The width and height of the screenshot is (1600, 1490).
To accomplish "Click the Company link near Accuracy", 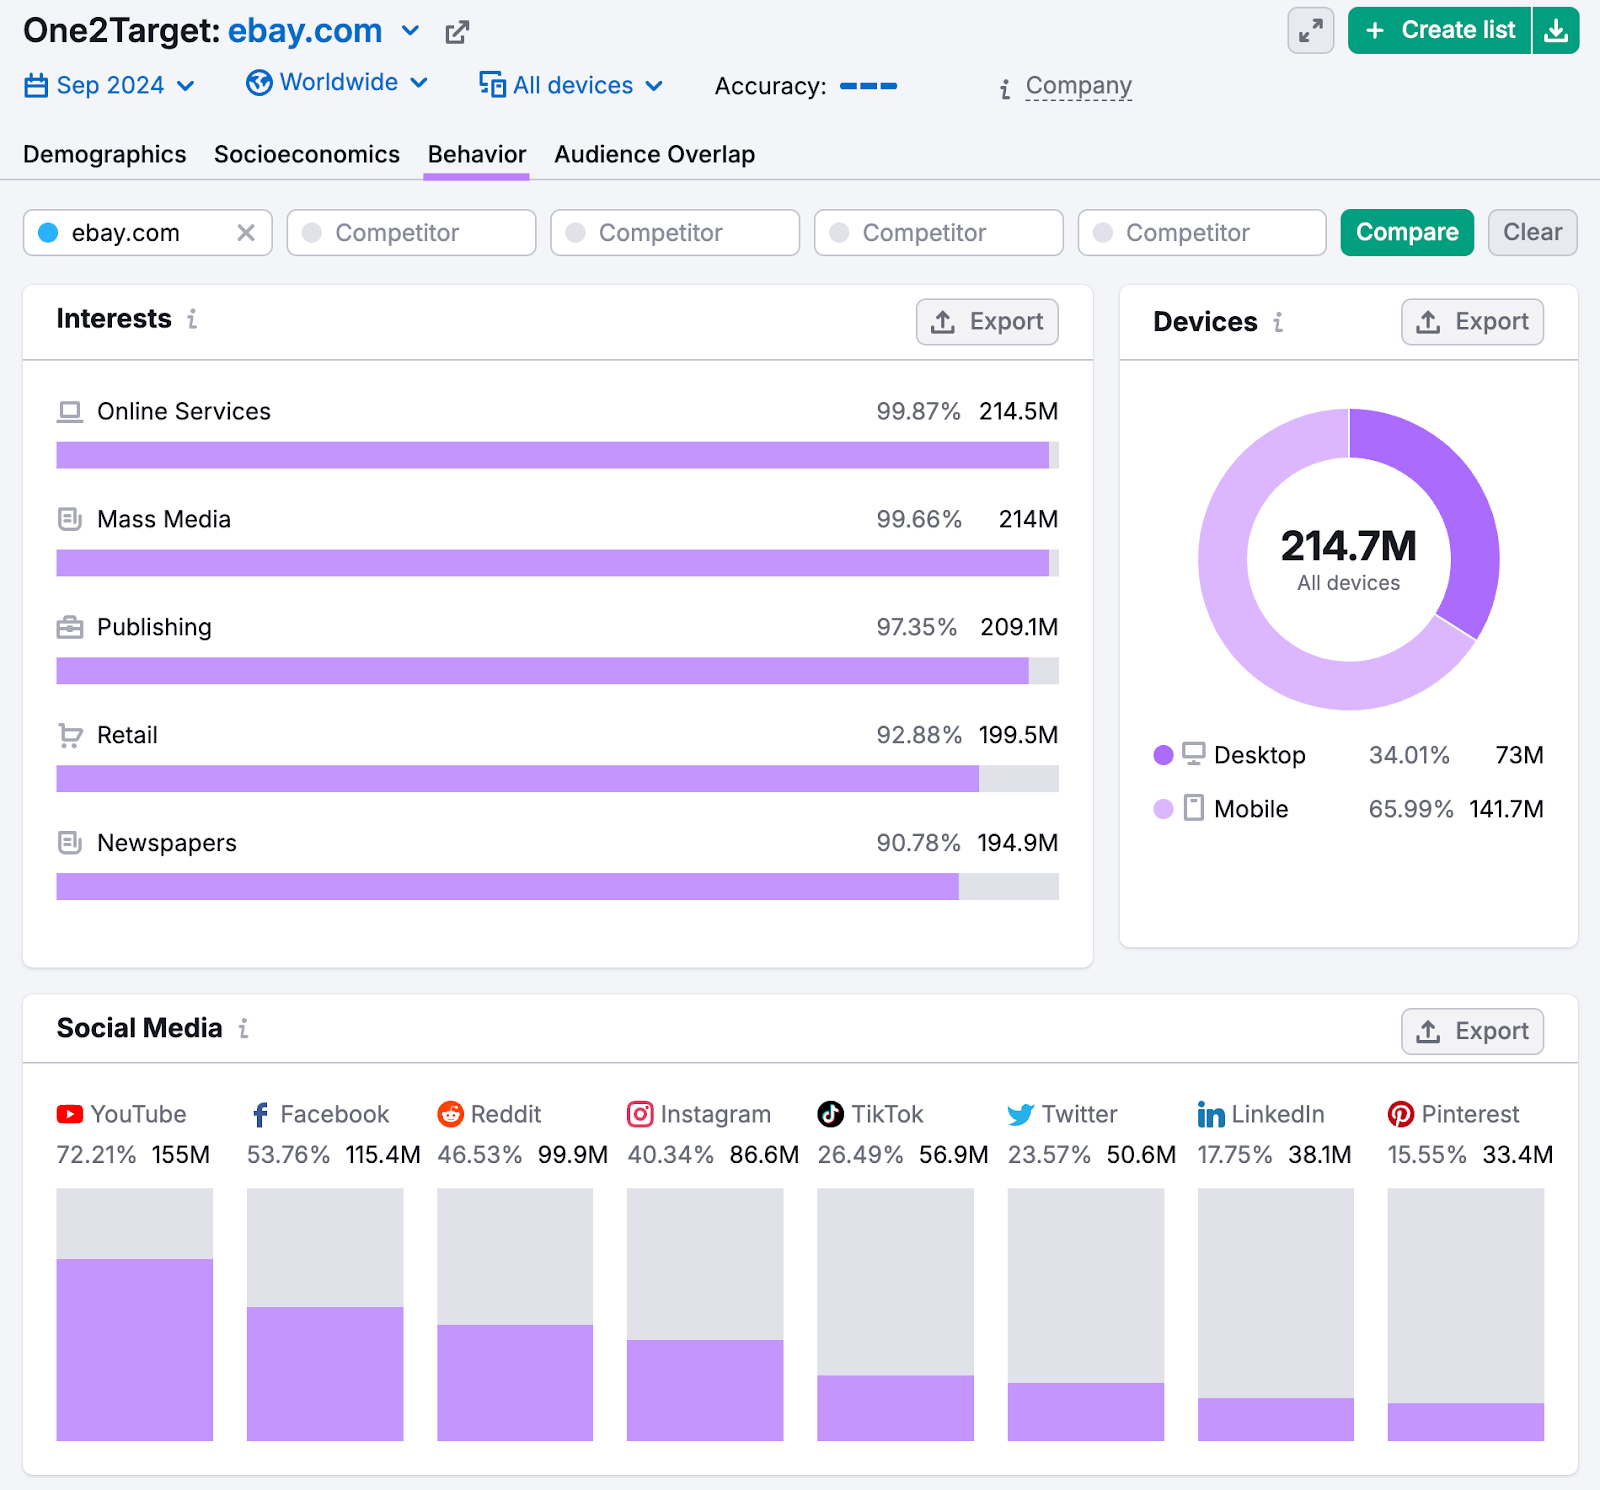I will coord(1078,86).
